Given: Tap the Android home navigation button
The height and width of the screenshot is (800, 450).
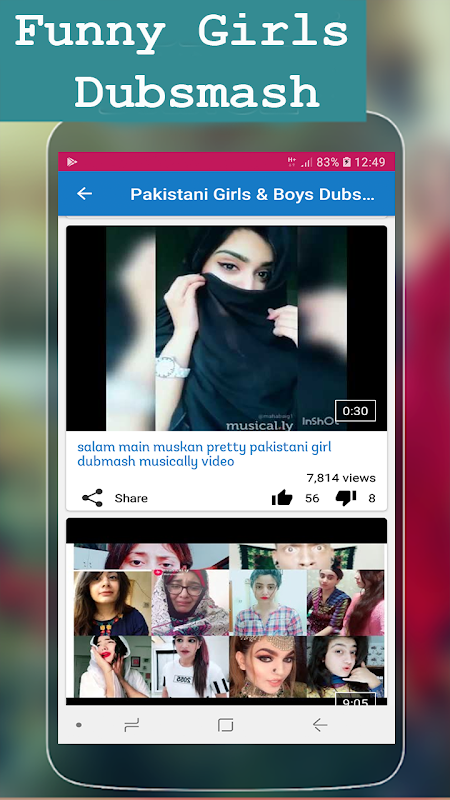Looking at the screenshot, I should click(x=226, y=724).
